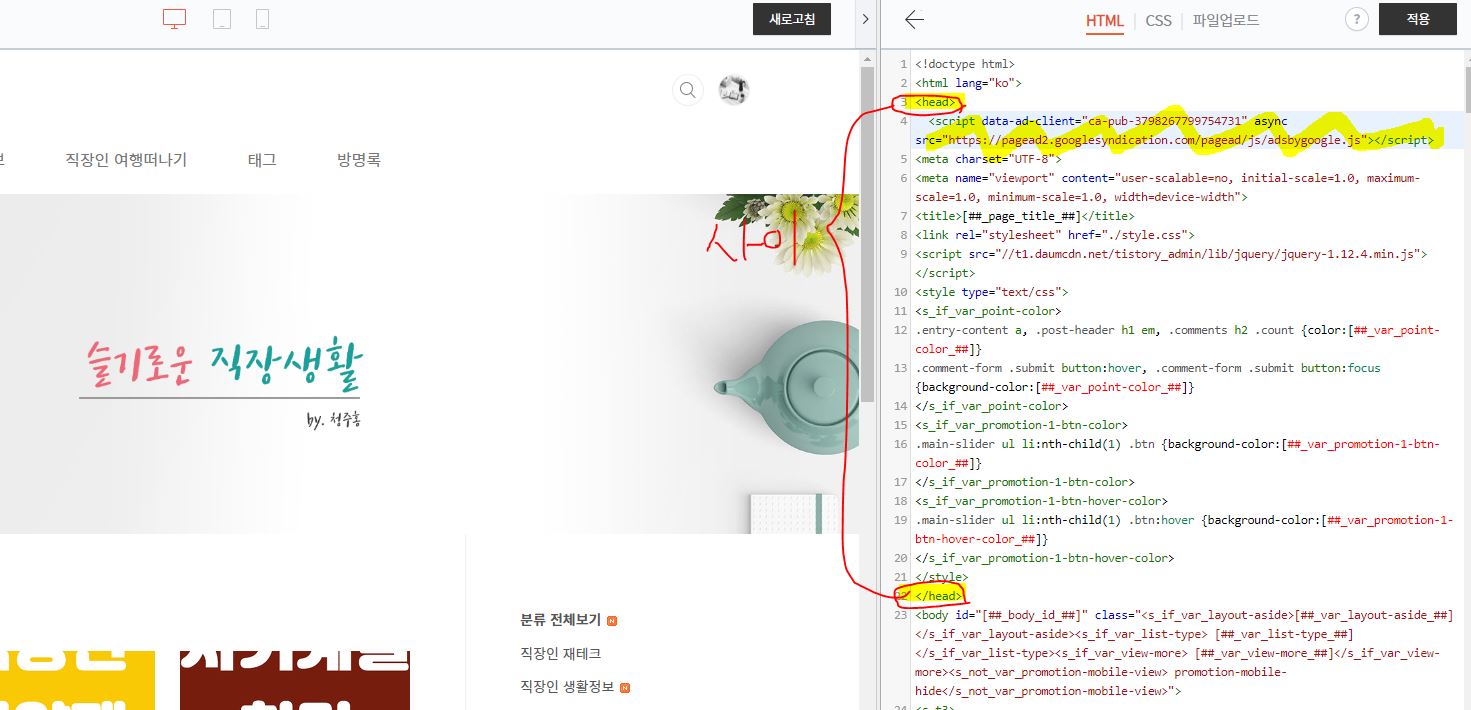Click the <style type="text/css"> line
The height and width of the screenshot is (710, 1471).
991,292
